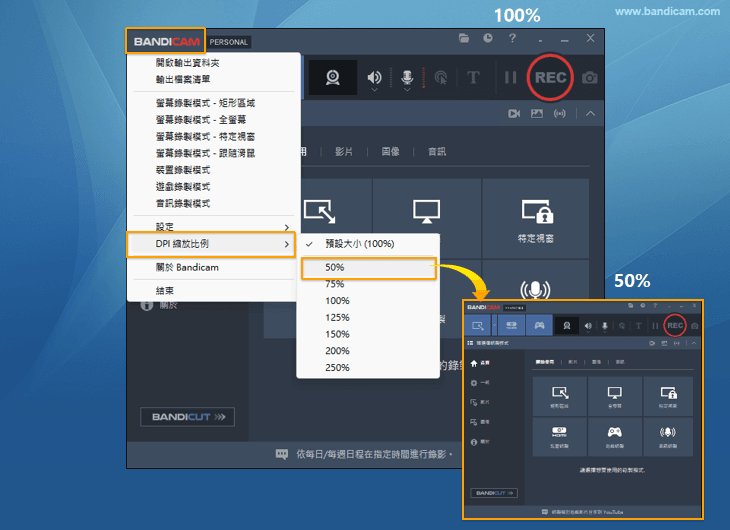Mute the speaker sound icon
This screenshot has height=530, width=730.
coord(374,77)
